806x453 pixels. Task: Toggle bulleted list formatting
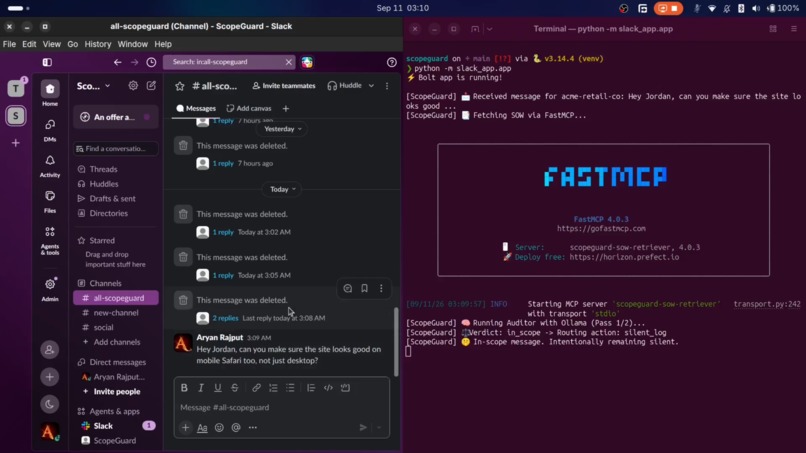(x=290, y=388)
